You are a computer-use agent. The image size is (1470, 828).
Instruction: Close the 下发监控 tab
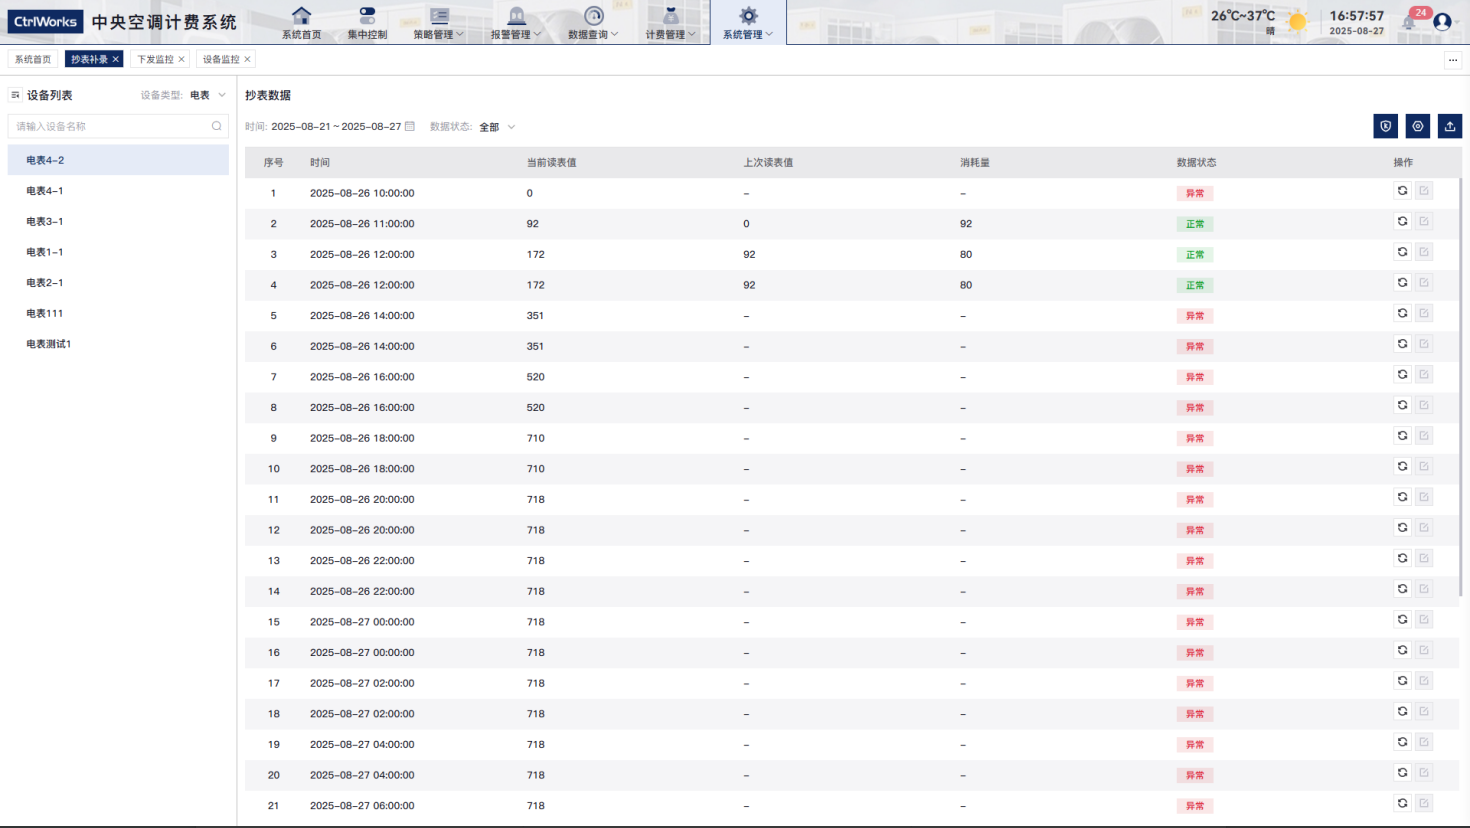pos(181,59)
